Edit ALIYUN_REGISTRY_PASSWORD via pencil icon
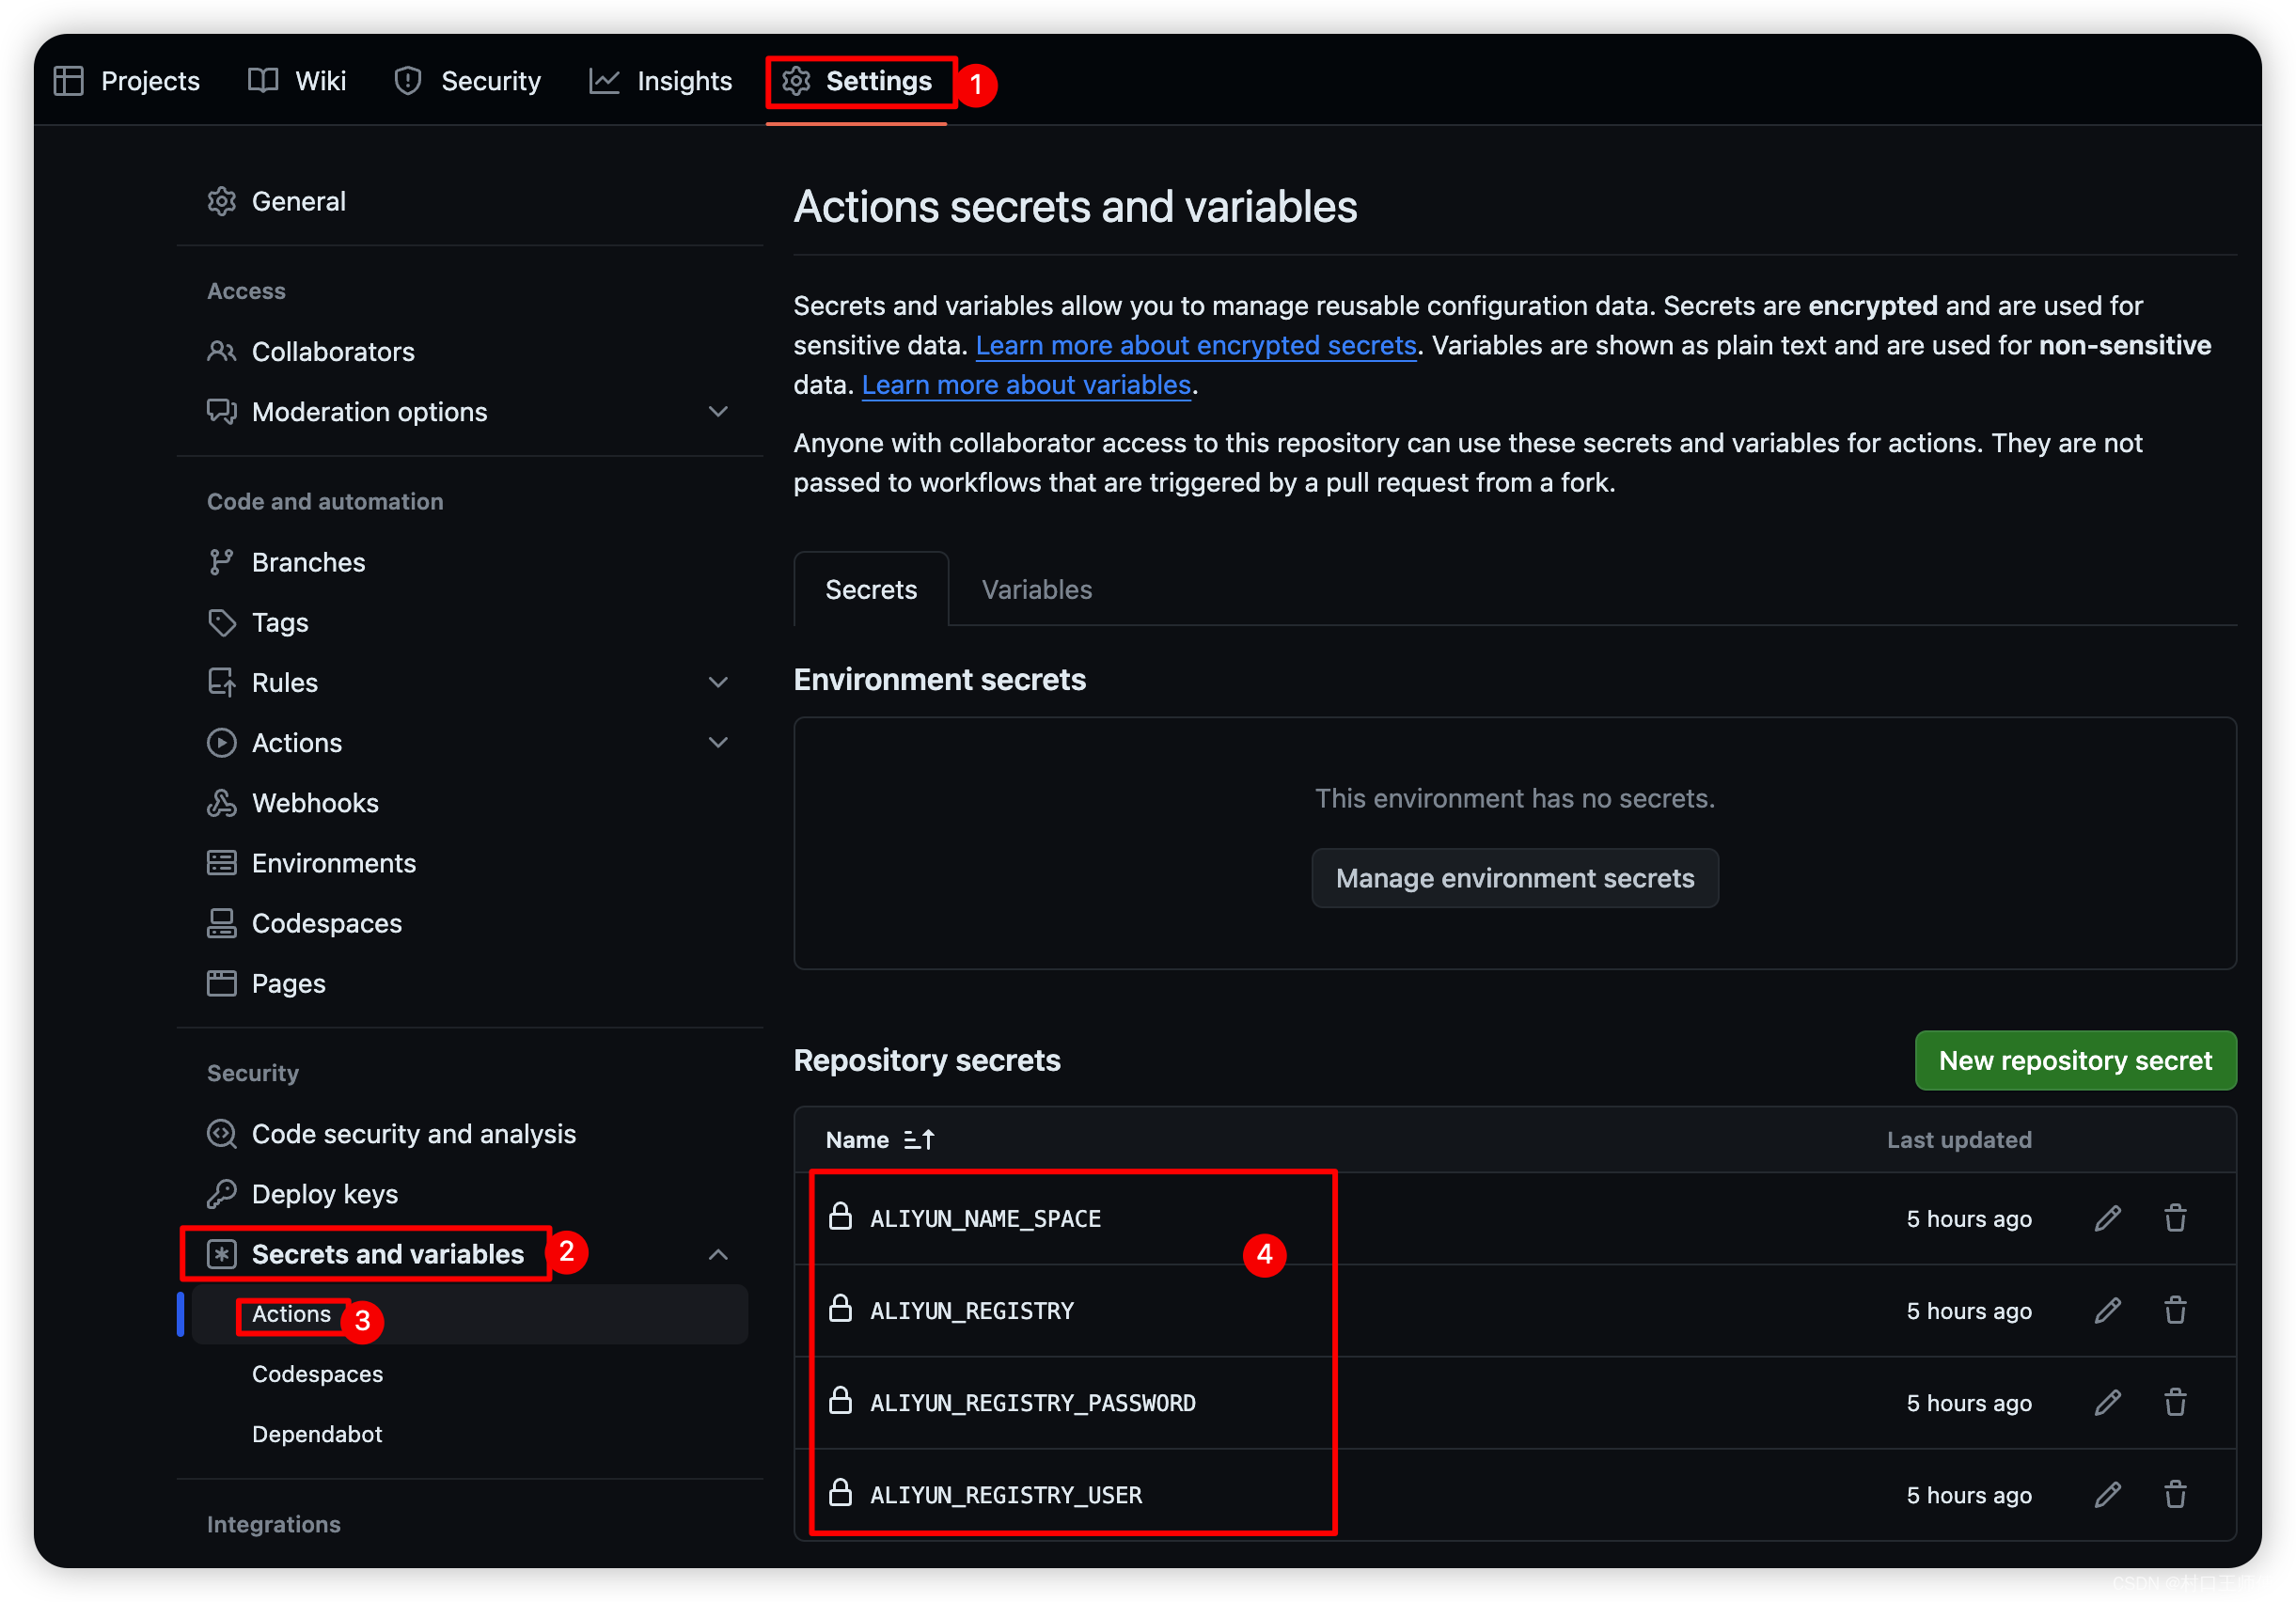 pos(2107,1402)
